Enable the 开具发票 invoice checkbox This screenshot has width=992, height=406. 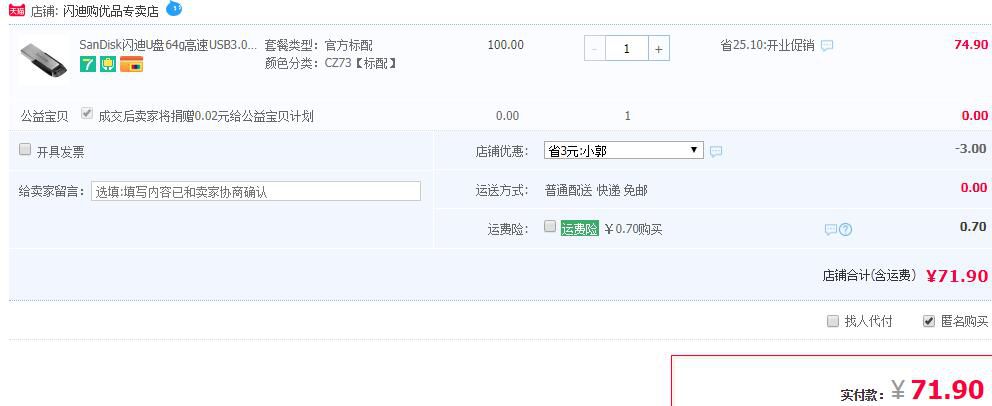[25, 149]
